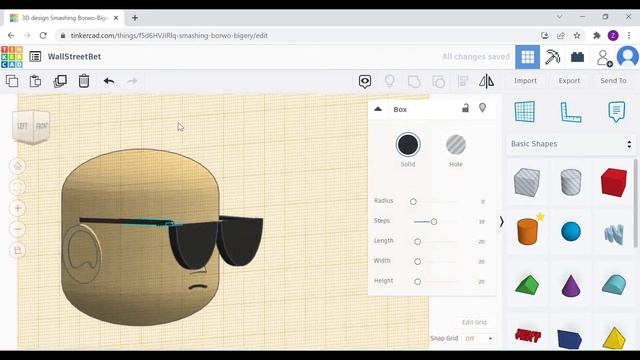Toggle lock editing on the Box

(x=465, y=108)
